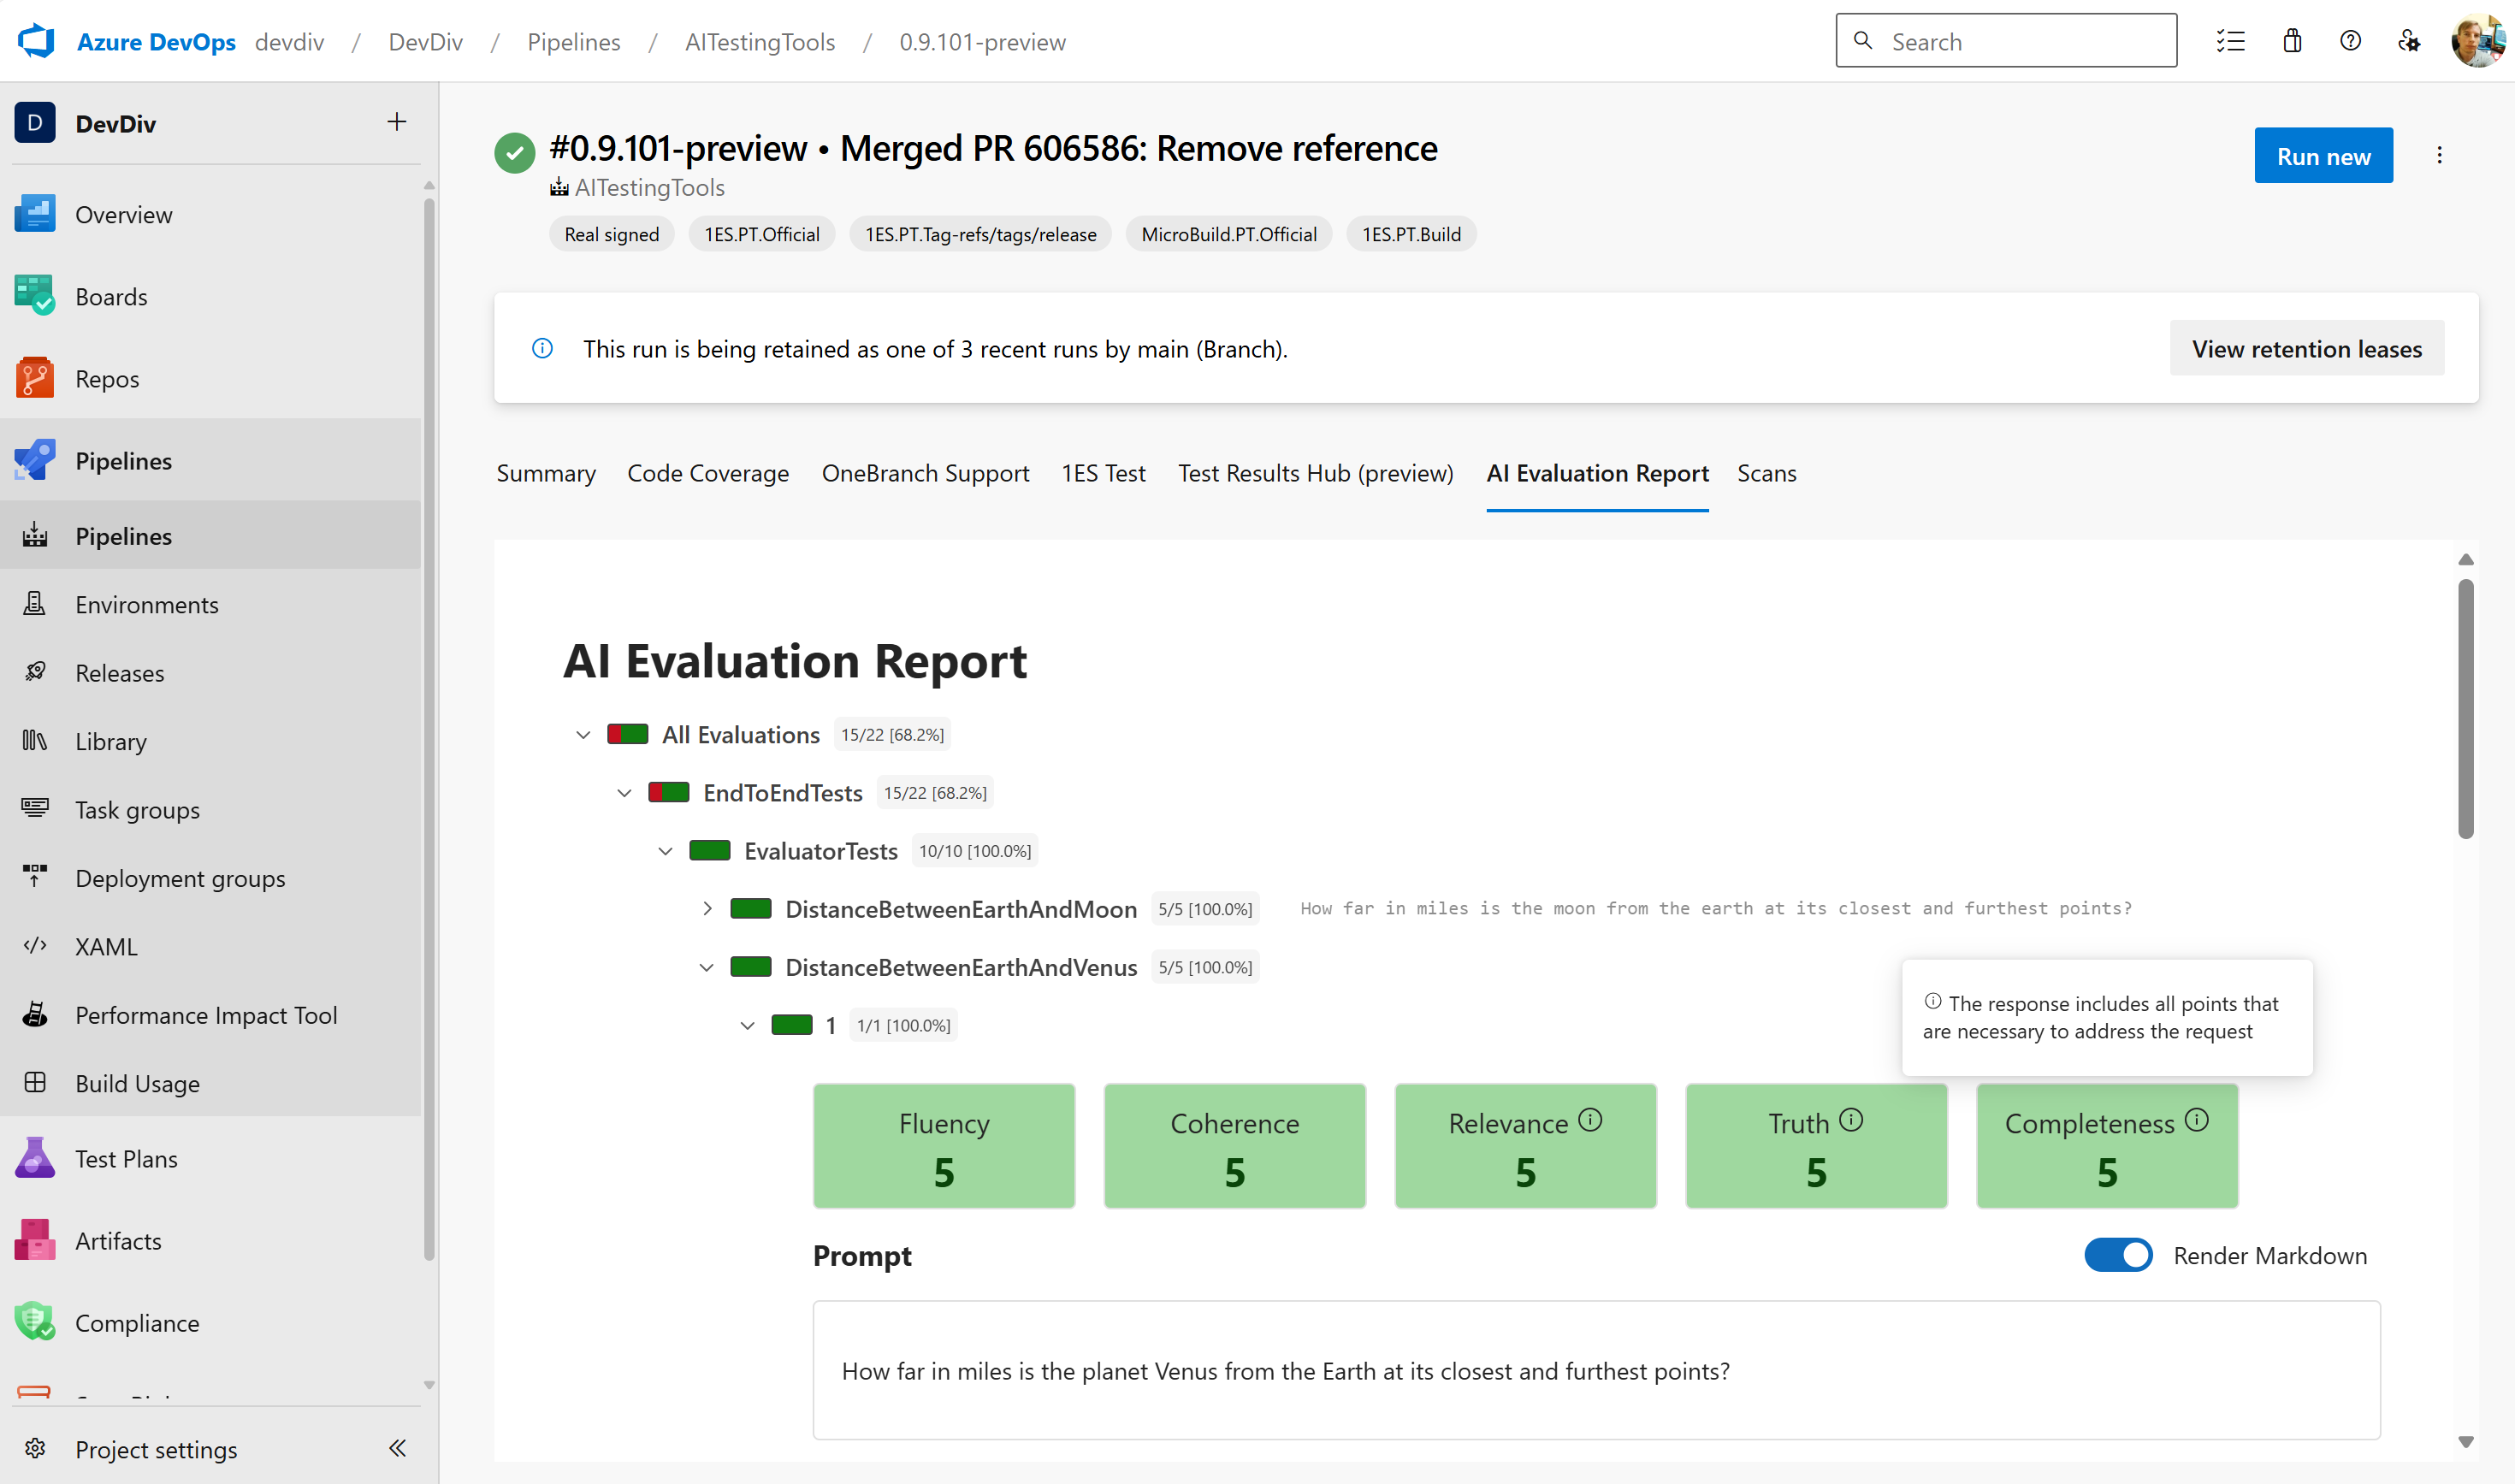Open the Scans tab
2515x1484 pixels.
[x=1766, y=473]
